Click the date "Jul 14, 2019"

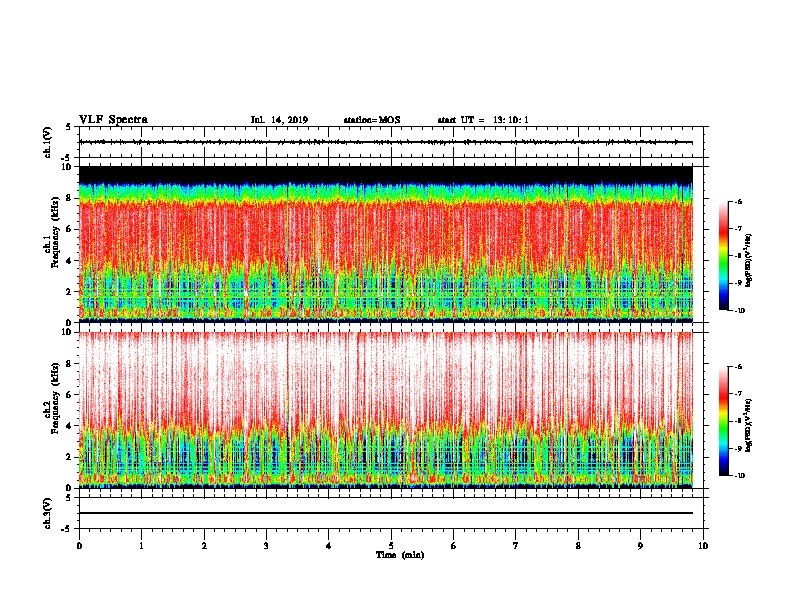279,120
